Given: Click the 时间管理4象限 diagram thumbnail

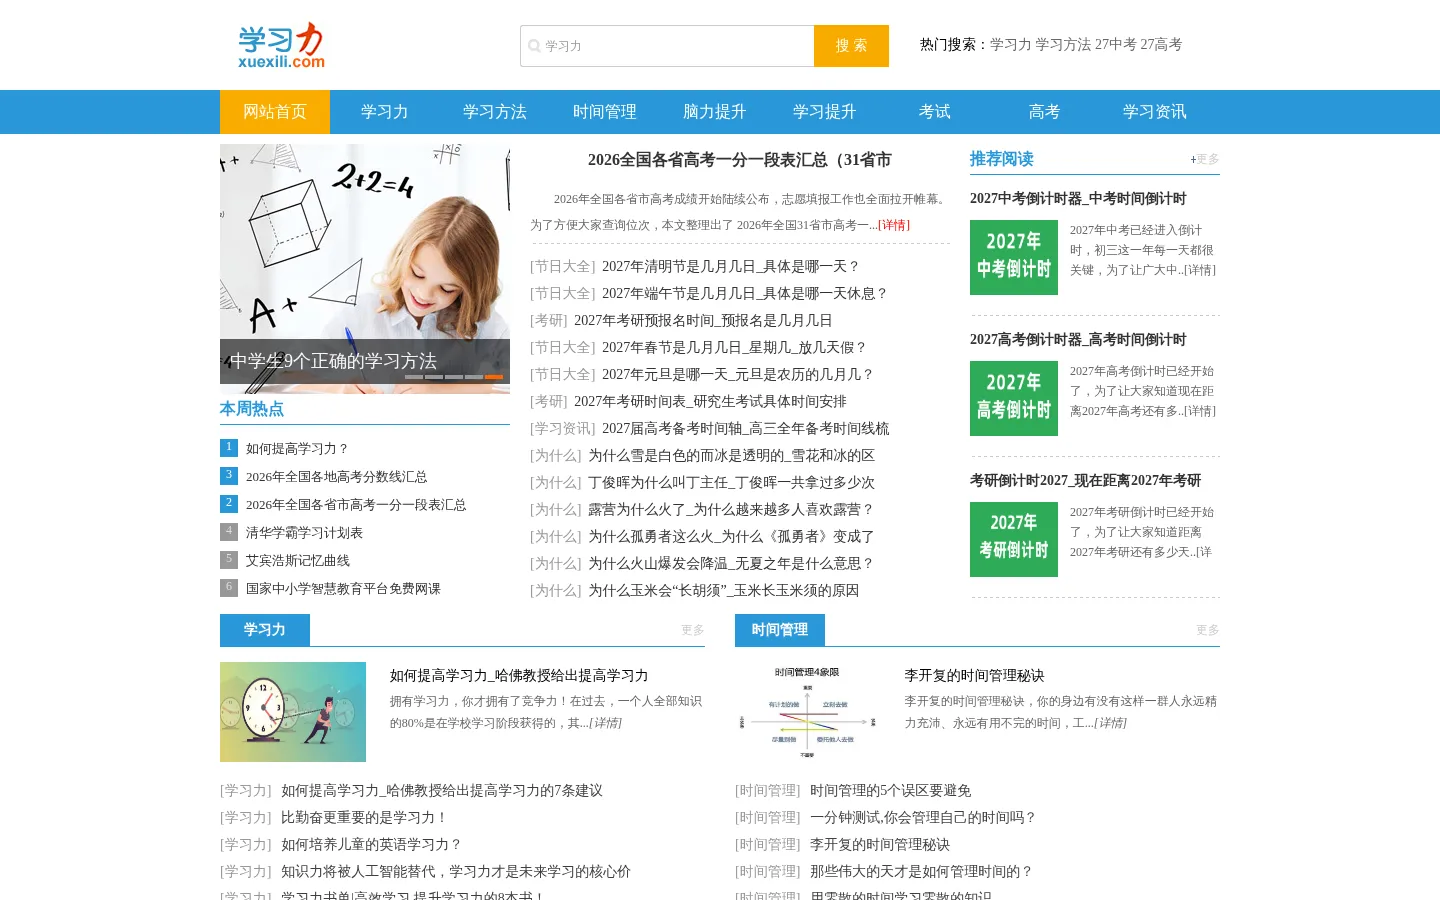Looking at the screenshot, I should coord(808,712).
